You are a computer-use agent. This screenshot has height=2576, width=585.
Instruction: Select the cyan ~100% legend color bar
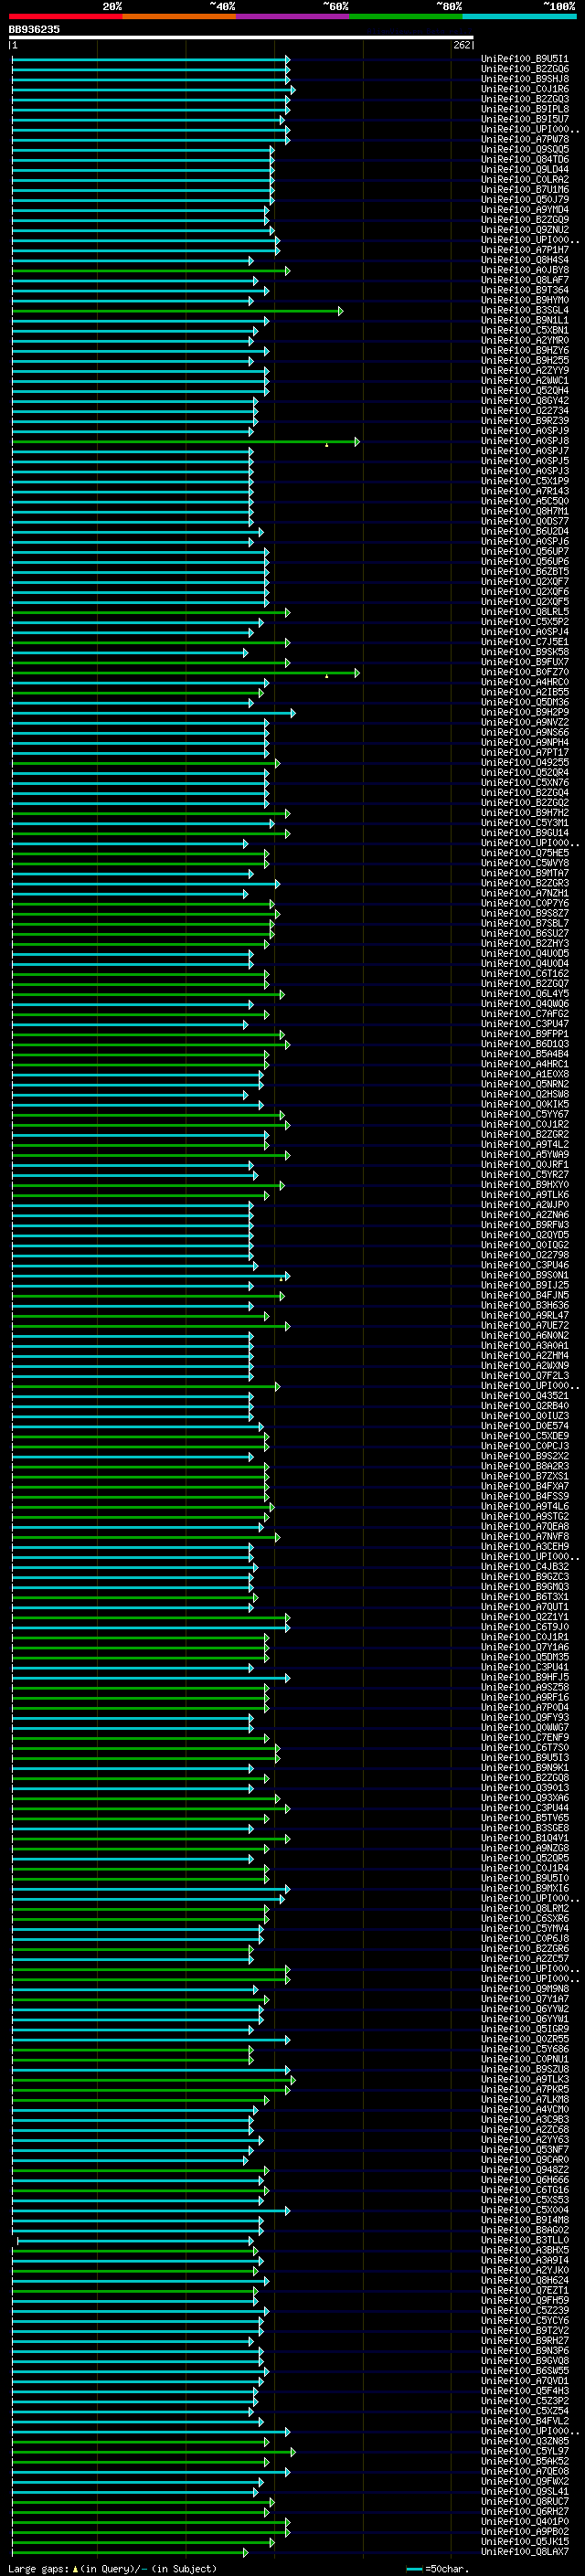520,17
